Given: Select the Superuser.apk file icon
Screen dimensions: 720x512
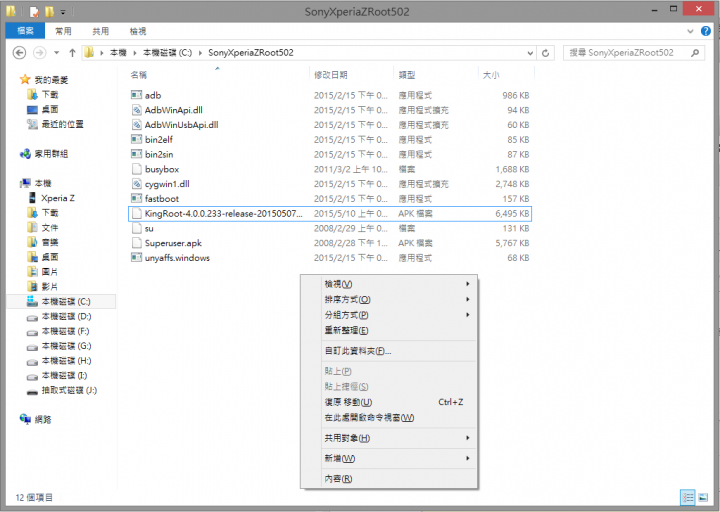Looking at the screenshot, I should pyautogui.click(x=136, y=243).
